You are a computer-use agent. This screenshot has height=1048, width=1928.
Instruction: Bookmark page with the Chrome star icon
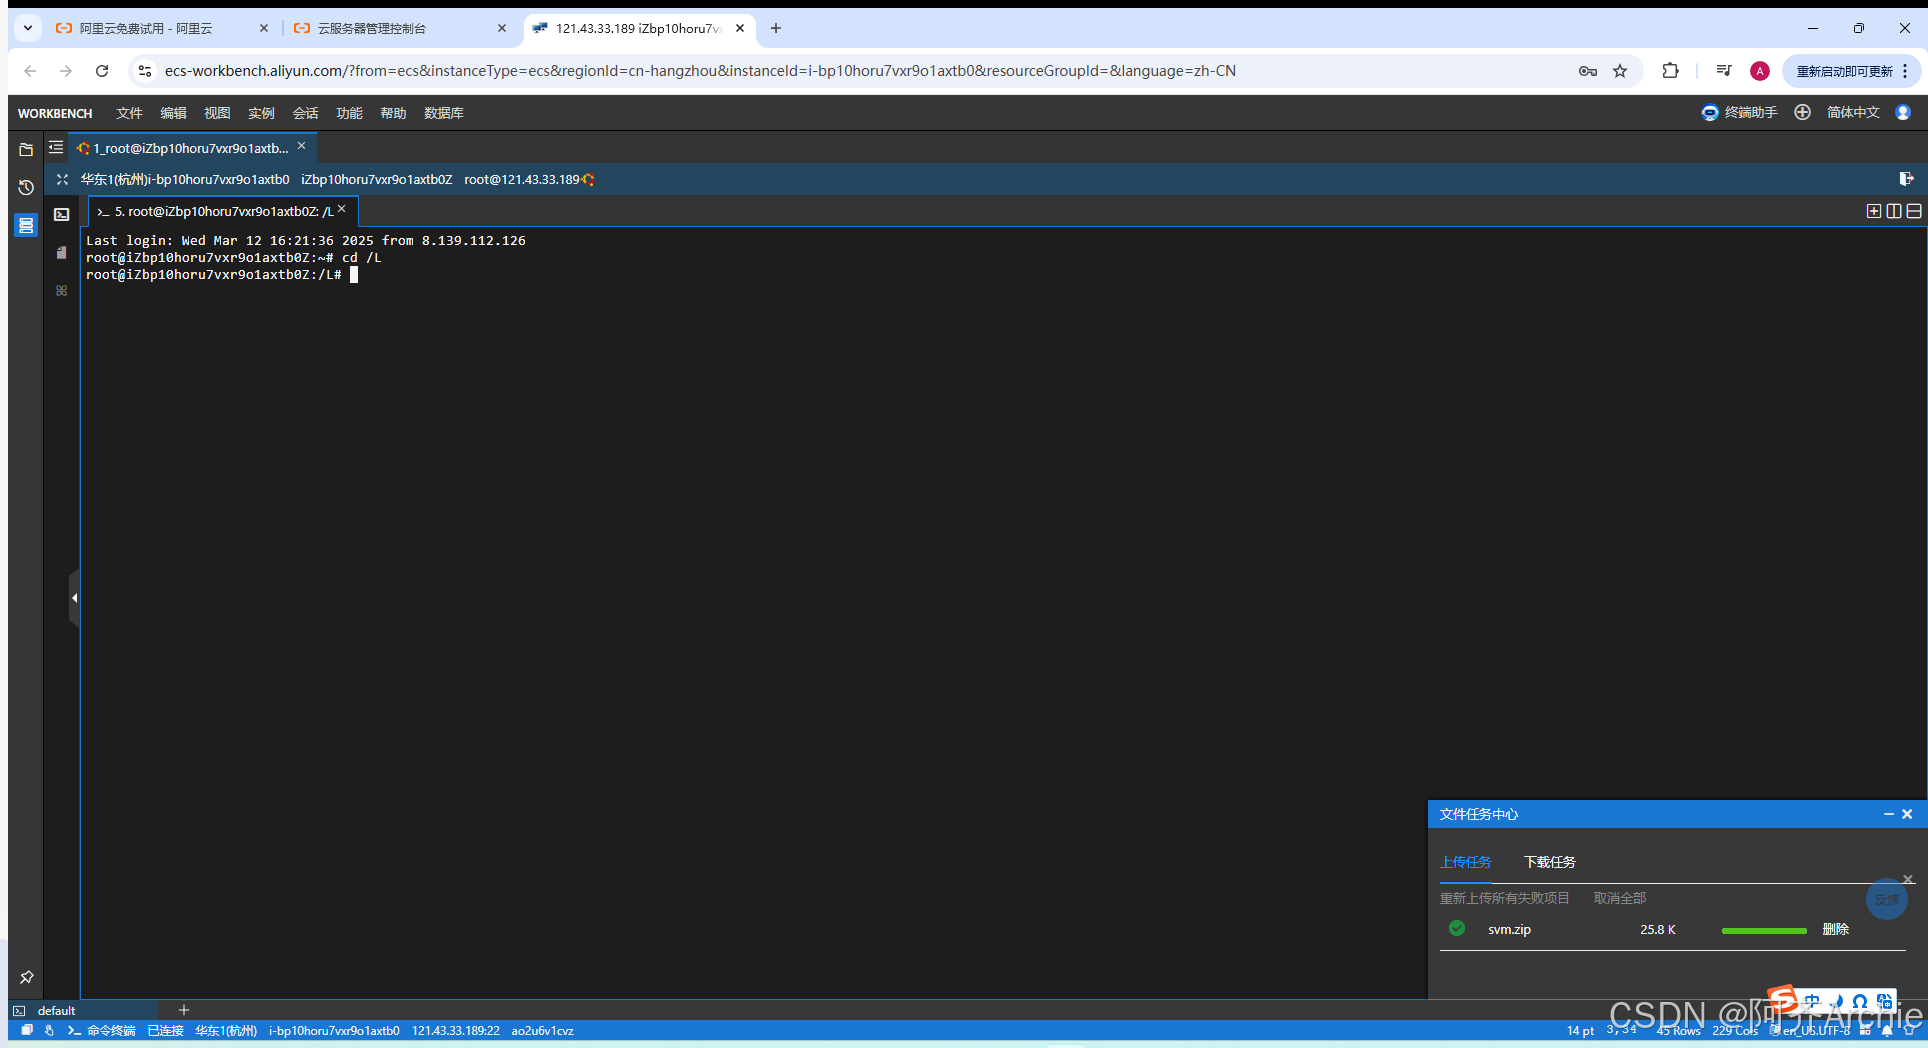pyautogui.click(x=1620, y=71)
